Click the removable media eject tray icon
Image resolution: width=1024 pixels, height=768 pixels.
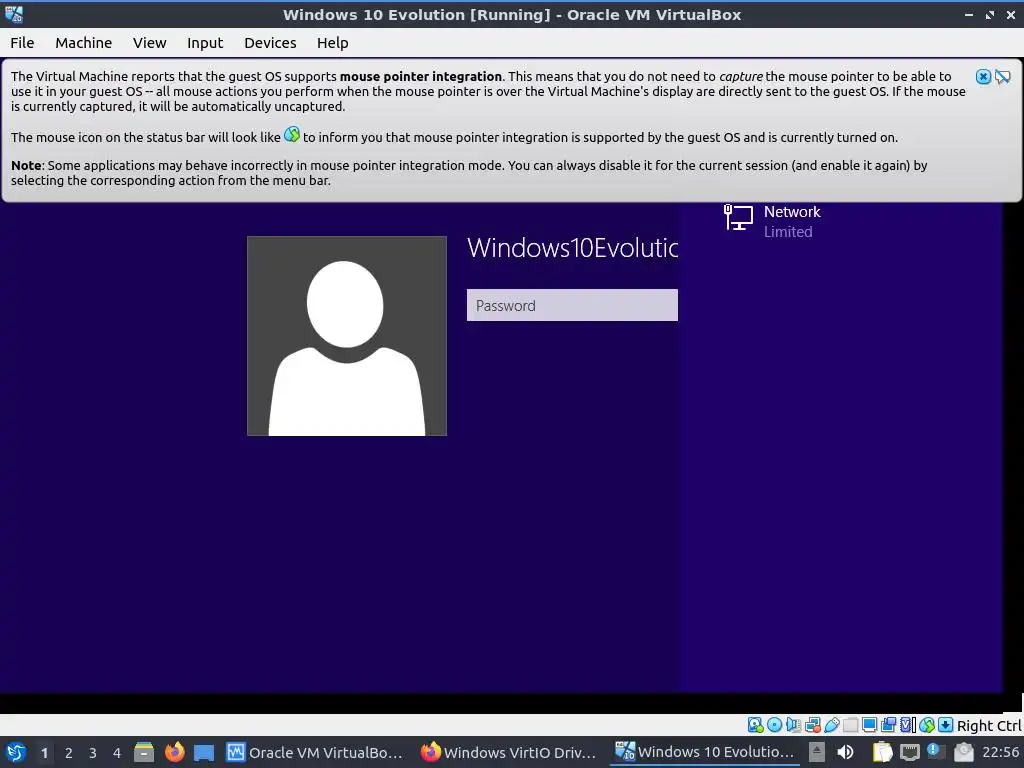click(816, 752)
